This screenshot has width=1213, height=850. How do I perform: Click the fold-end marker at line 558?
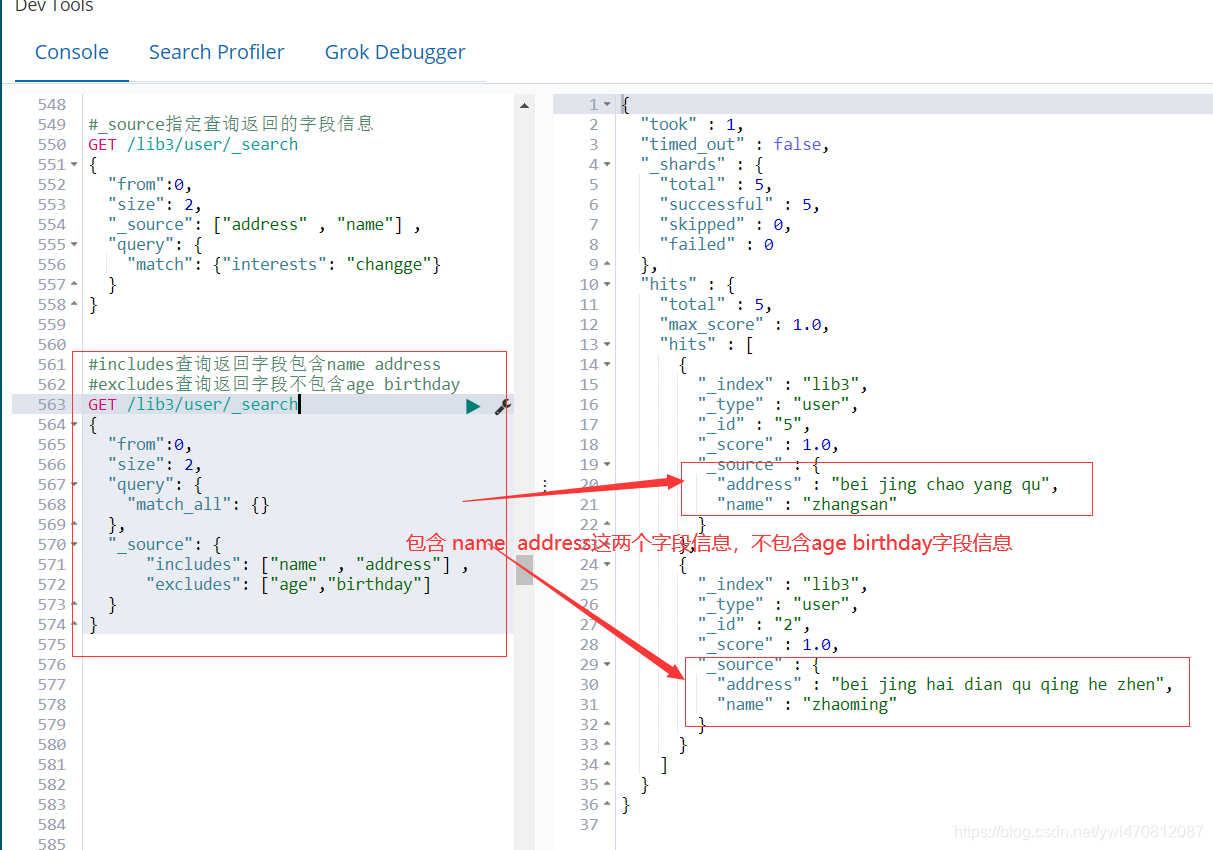point(75,305)
